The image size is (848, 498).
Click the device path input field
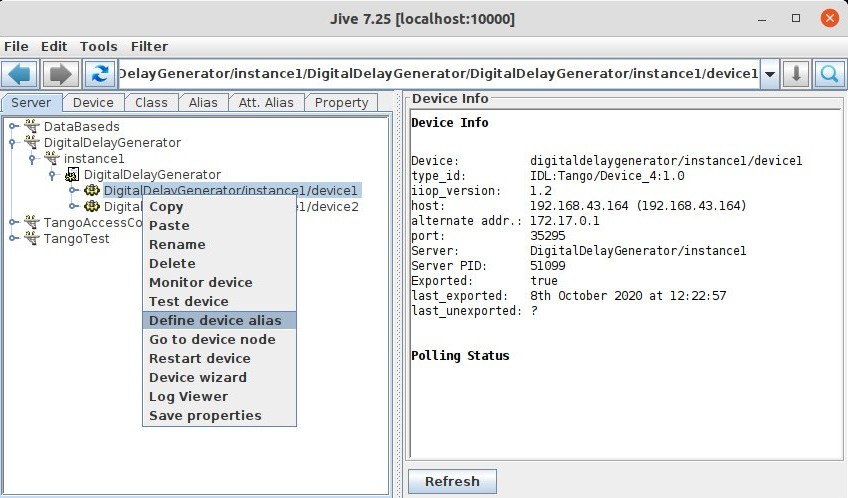pos(439,74)
